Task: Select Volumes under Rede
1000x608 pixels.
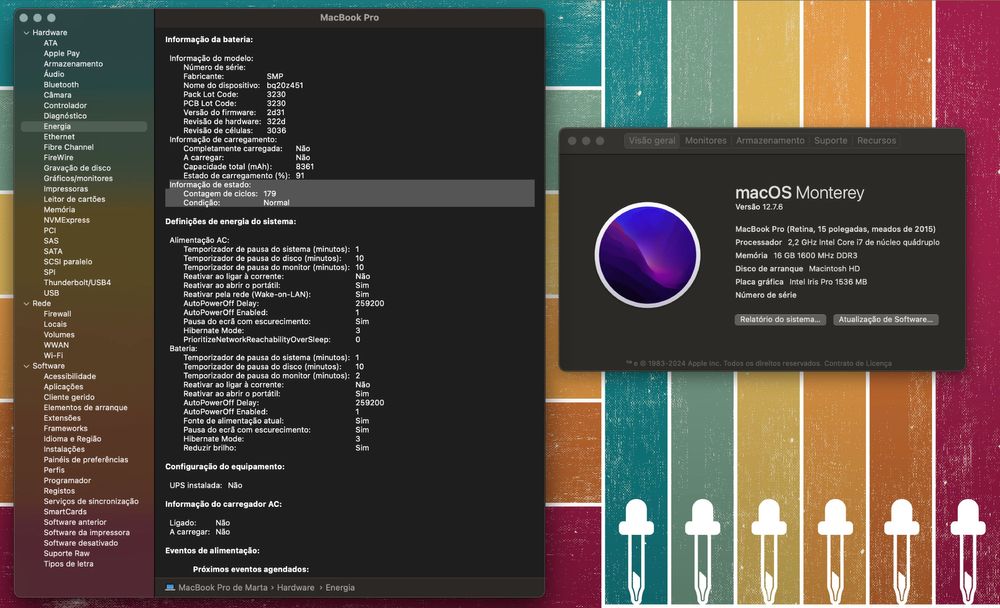Action: pos(59,335)
